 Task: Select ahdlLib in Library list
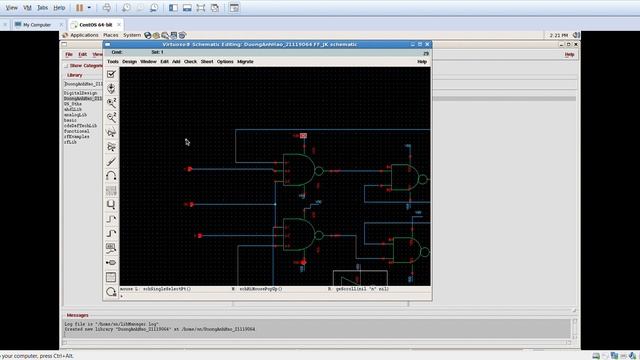click(73, 109)
